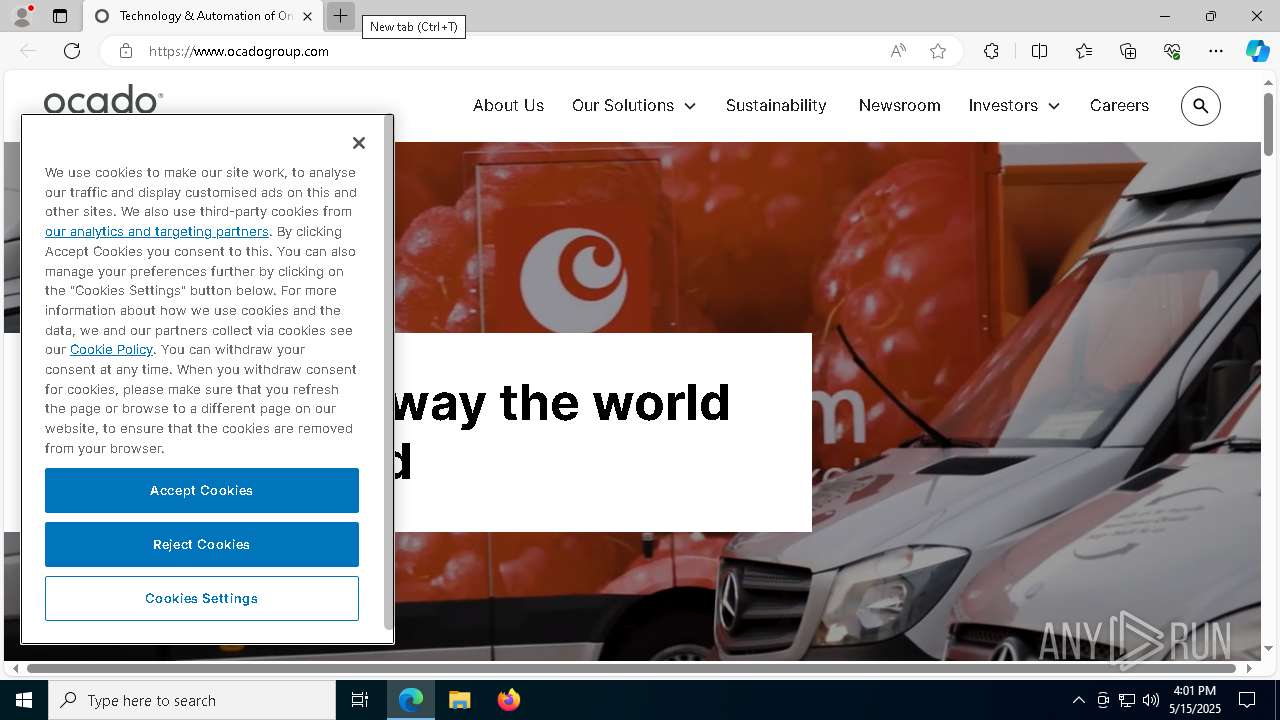
Task: Open Browser essentials icon
Action: [x=1172, y=51]
